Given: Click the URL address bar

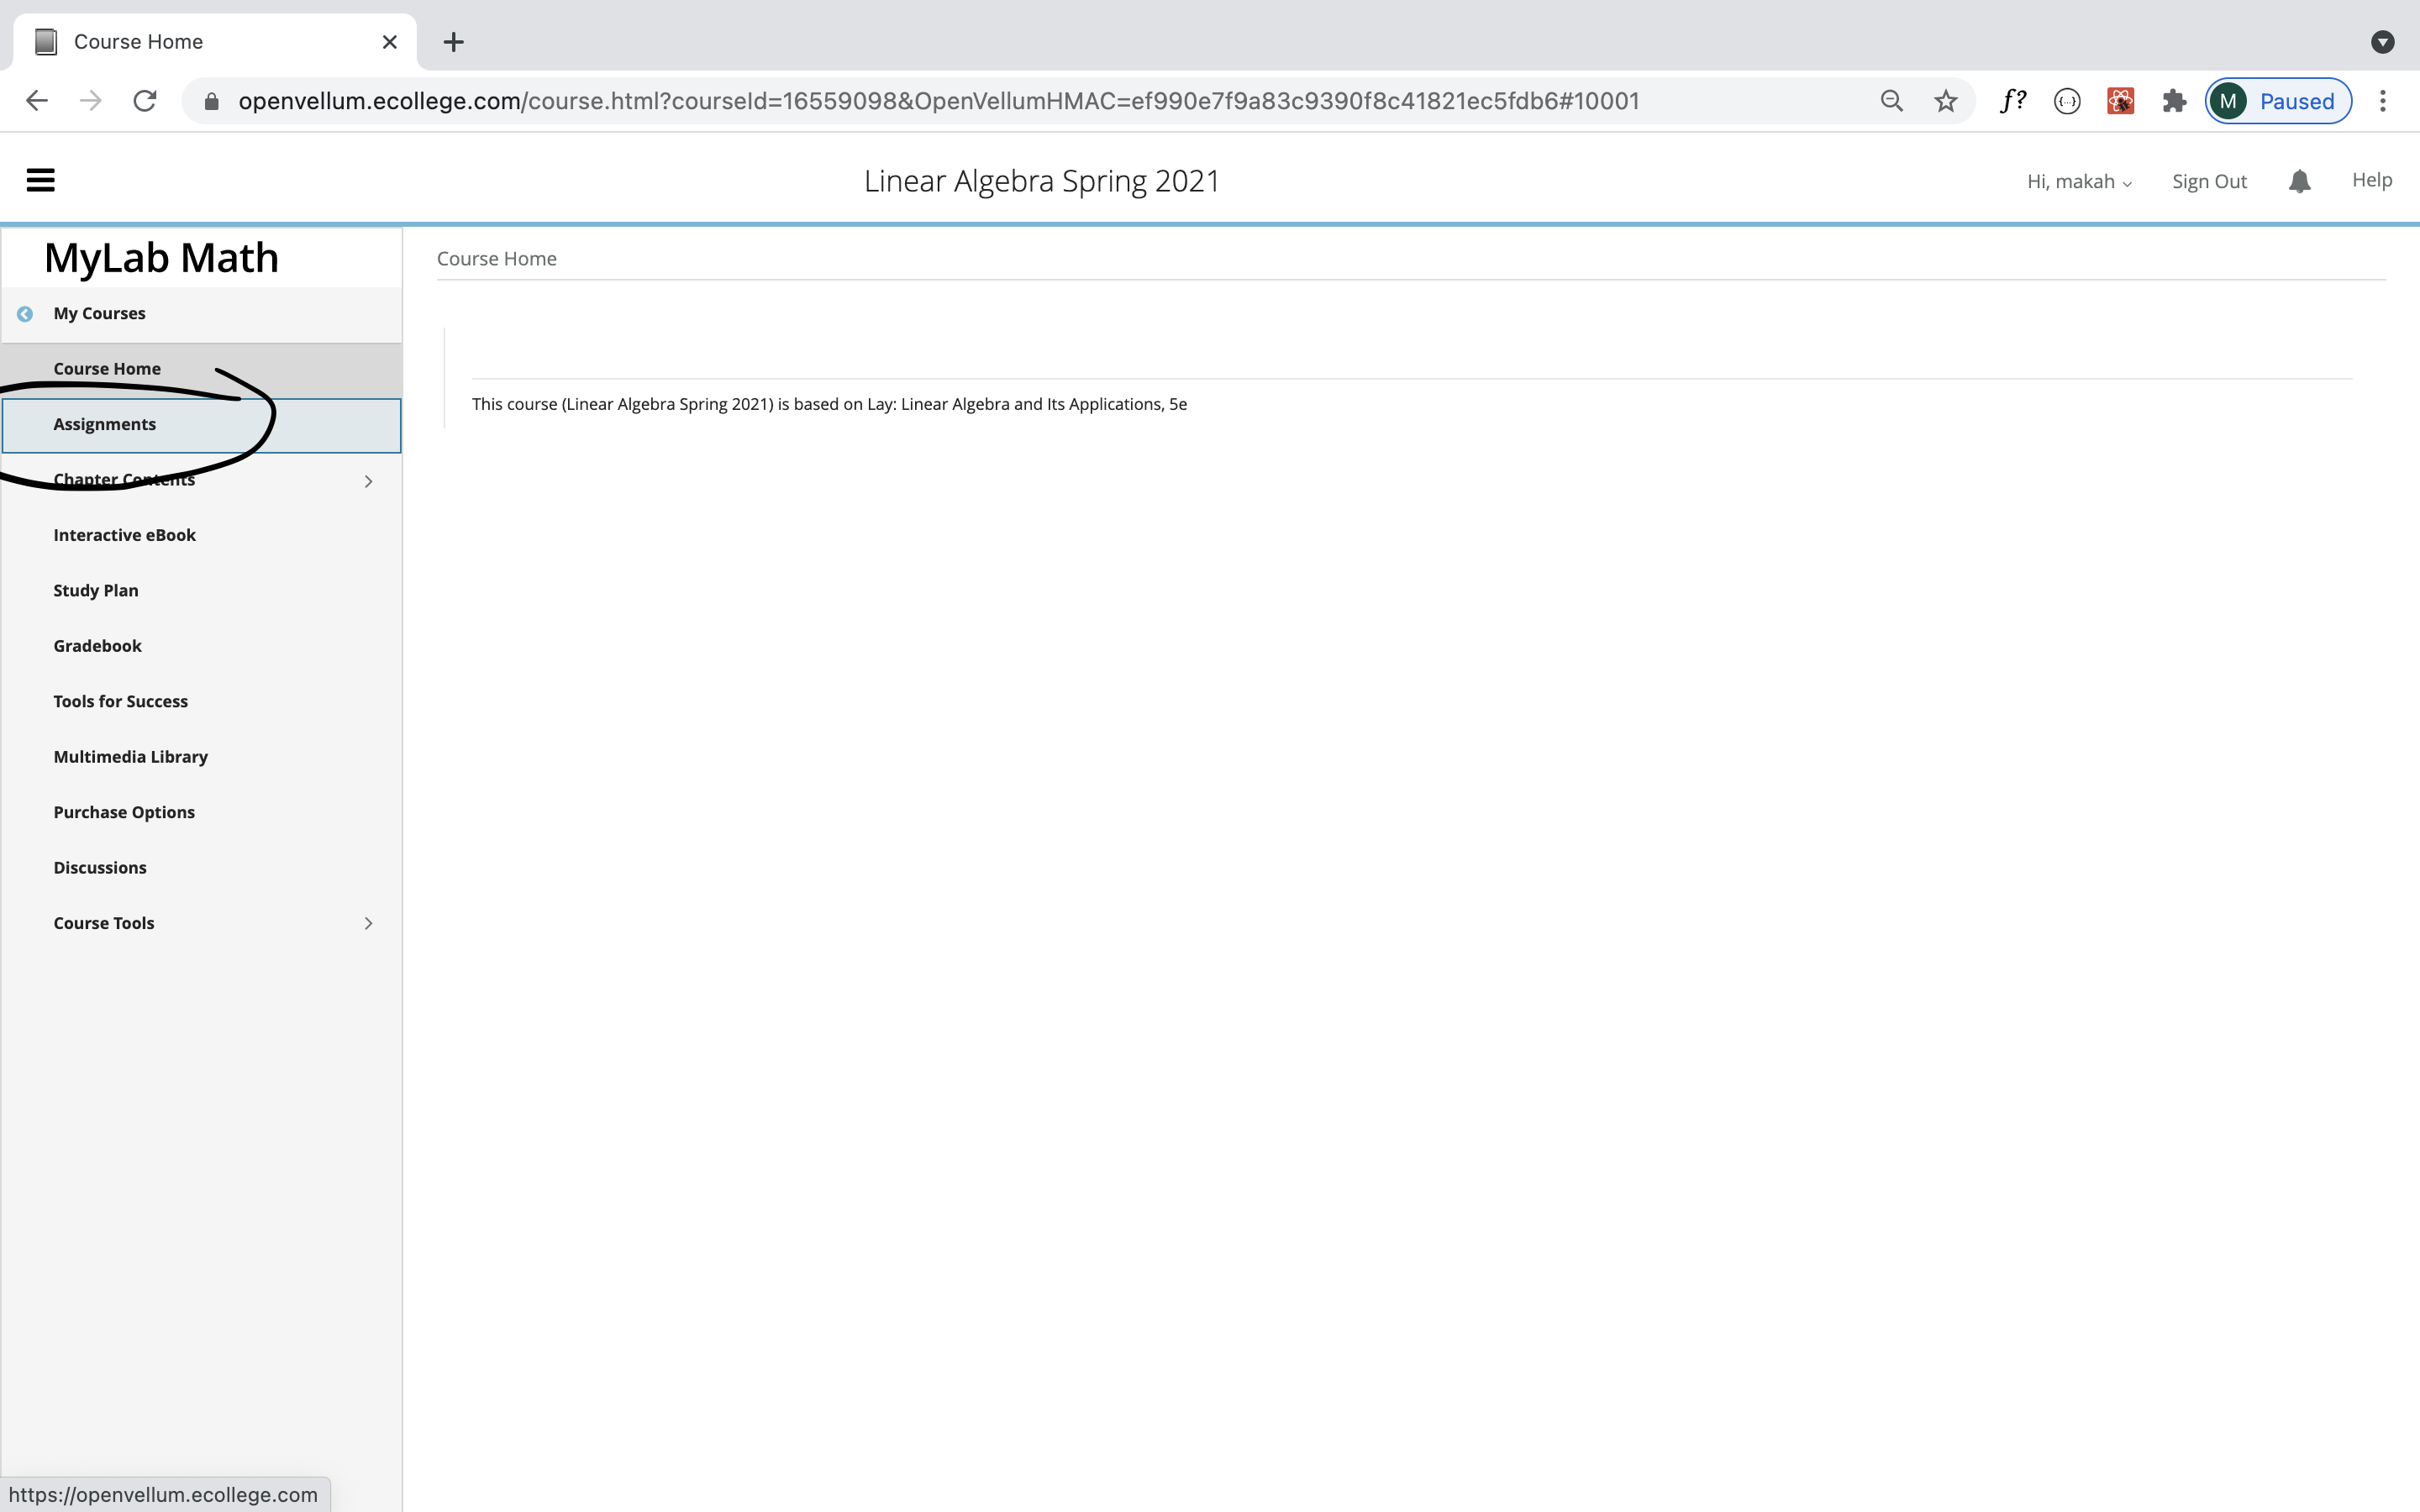Looking at the screenshot, I should (938, 101).
